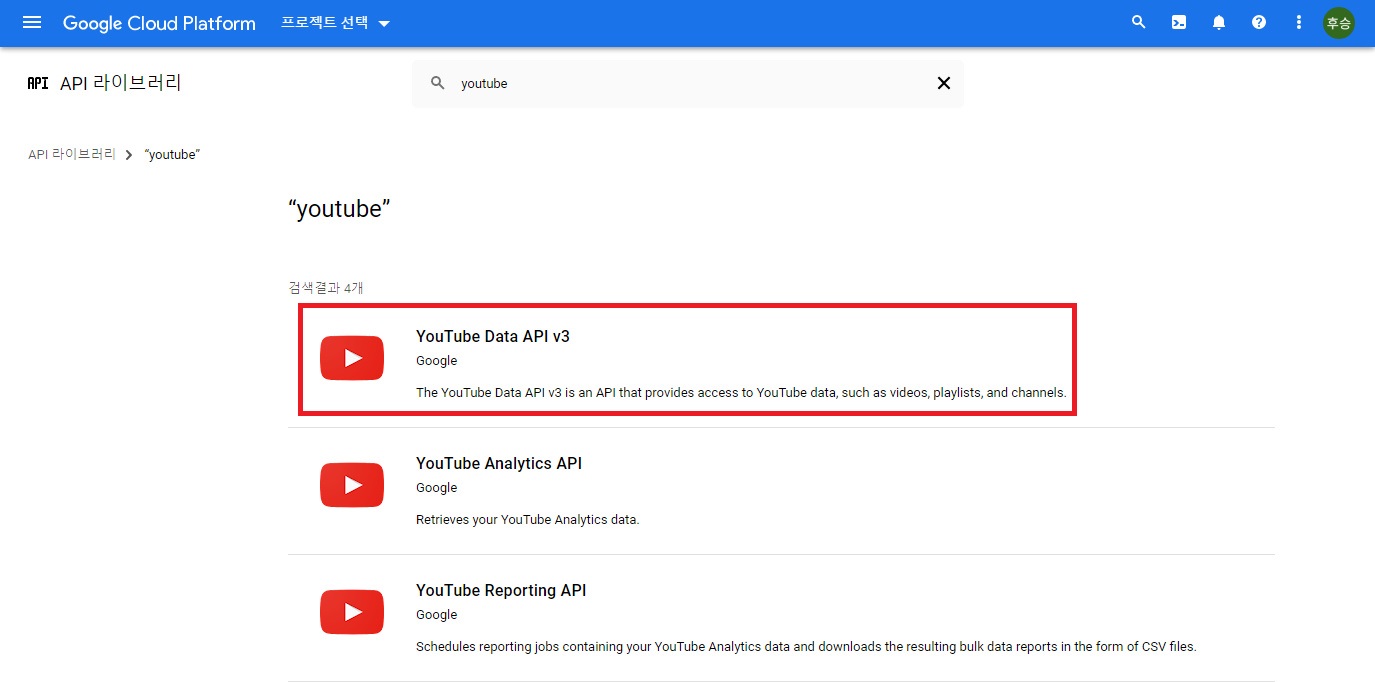Click the API 라이브러리 page title
This screenshot has height=682, width=1375.
121,83
